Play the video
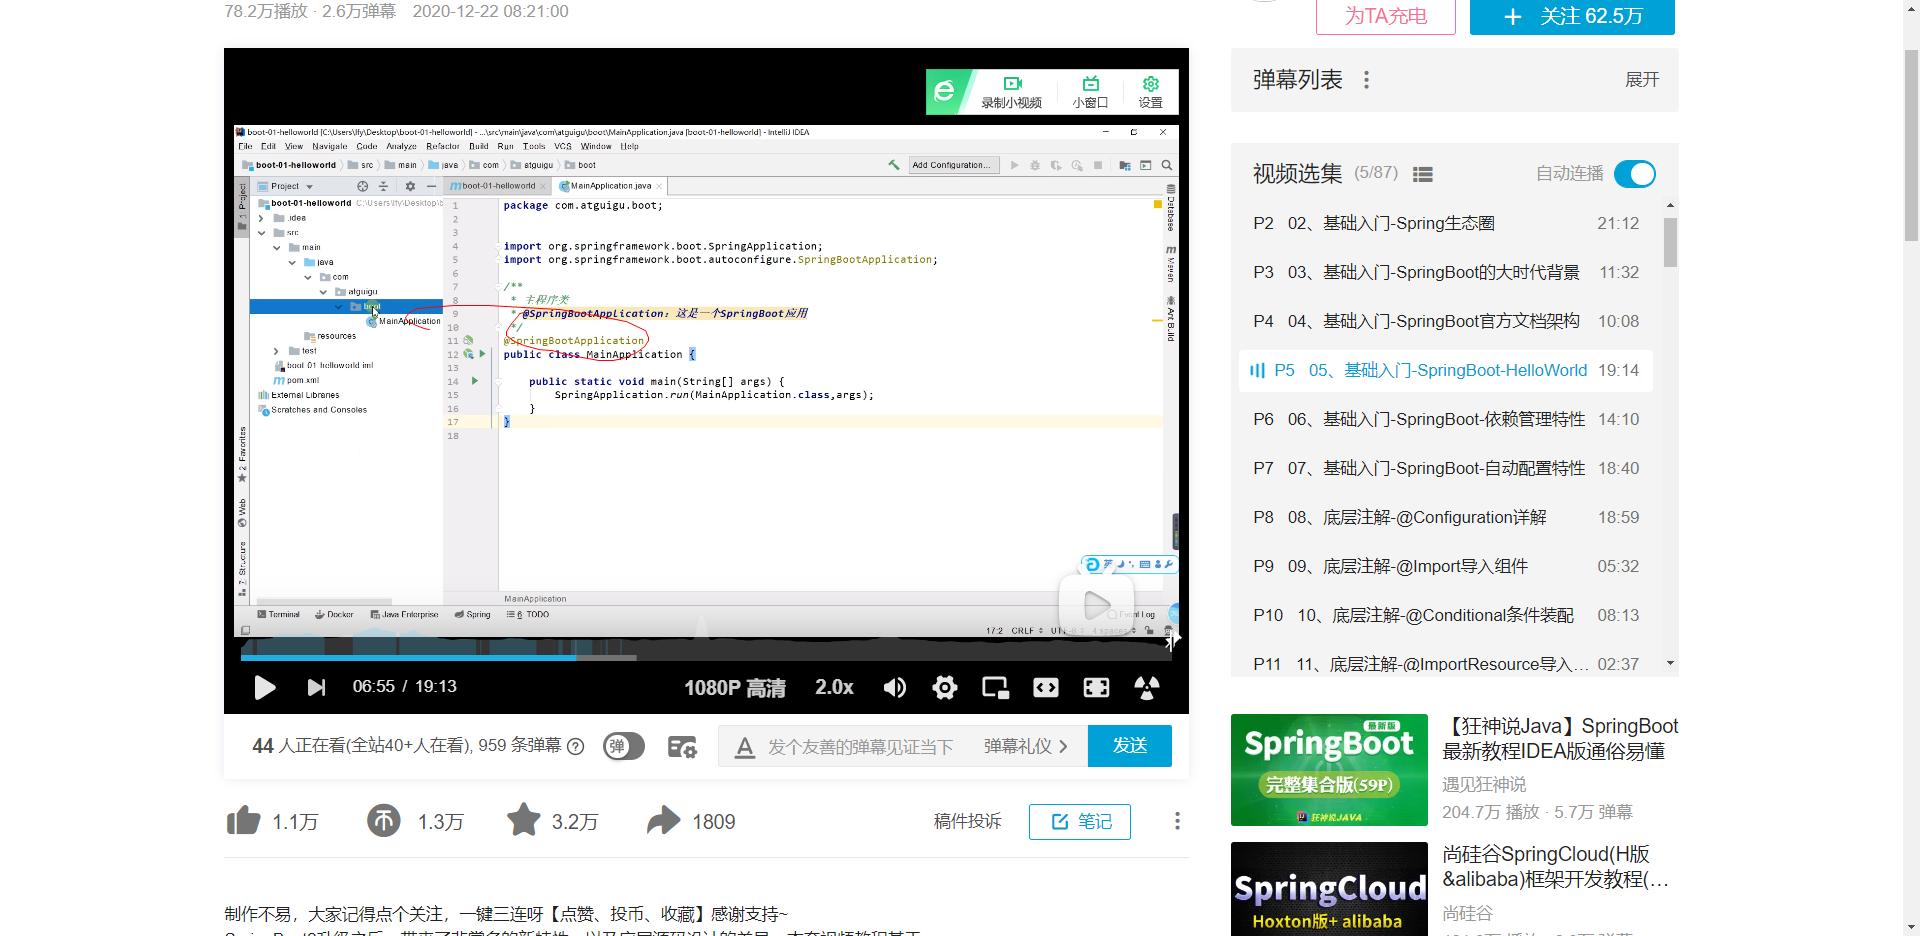Screen dimensions: 1920x936 pyautogui.click(x=264, y=687)
